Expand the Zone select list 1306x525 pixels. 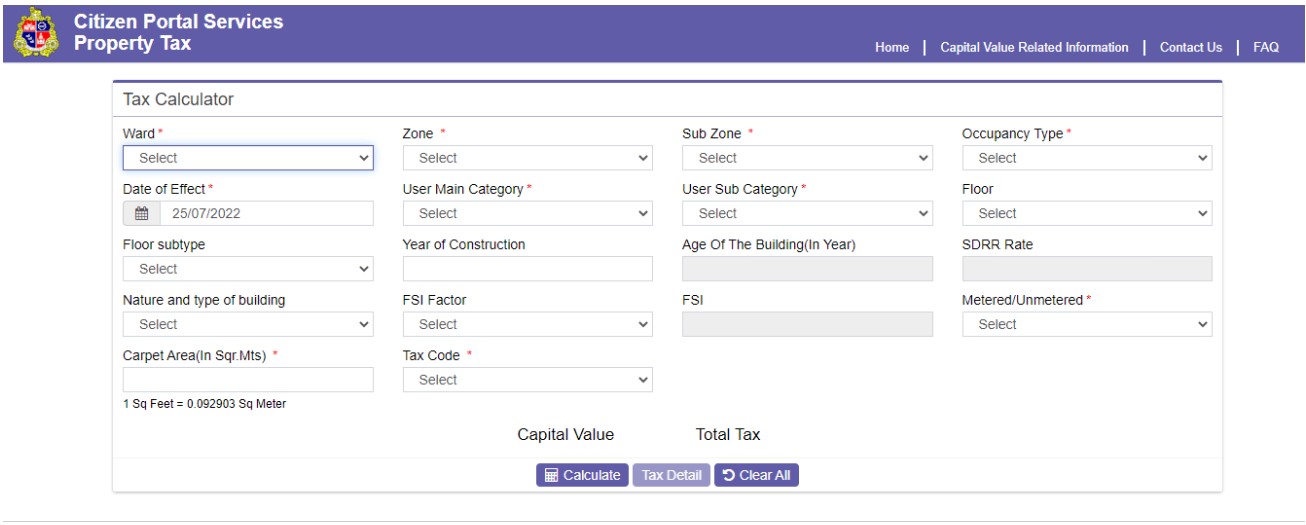click(x=527, y=158)
